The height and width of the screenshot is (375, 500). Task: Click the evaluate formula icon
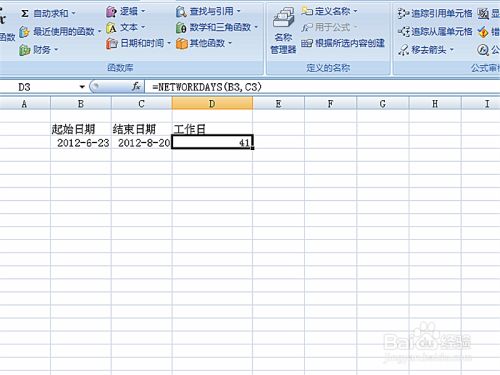[x=483, y=50]
